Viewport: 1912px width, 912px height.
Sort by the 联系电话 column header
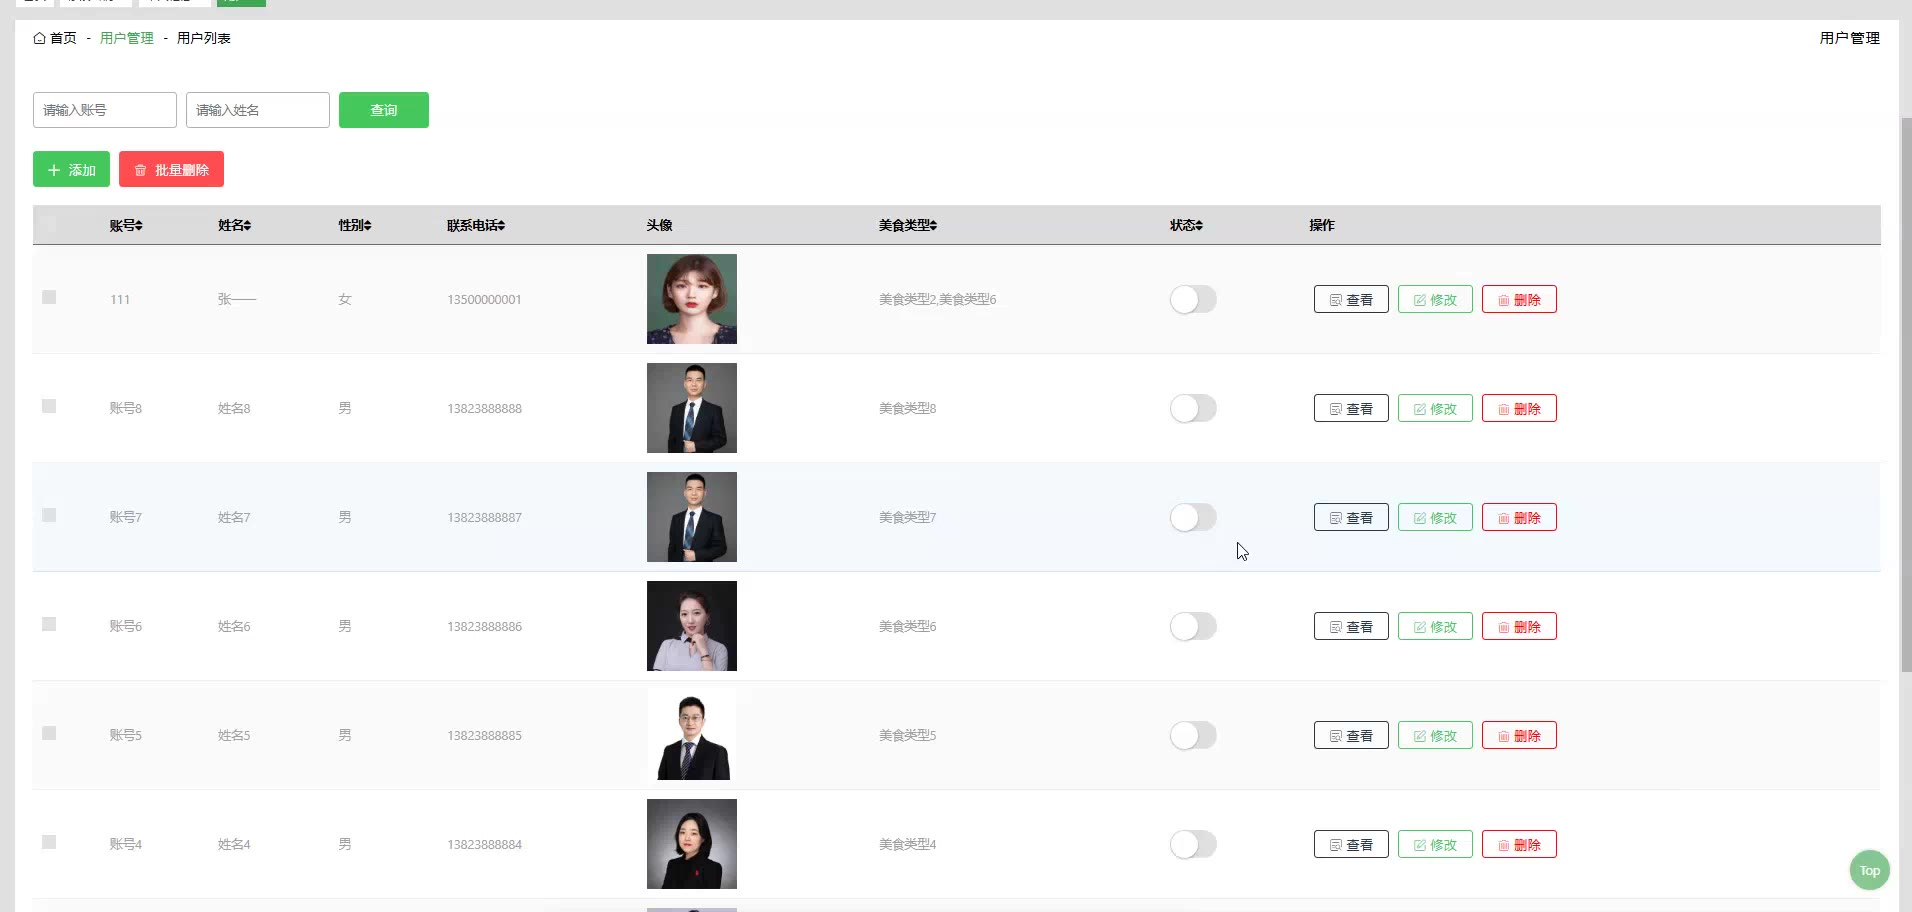tap(476, 225)
